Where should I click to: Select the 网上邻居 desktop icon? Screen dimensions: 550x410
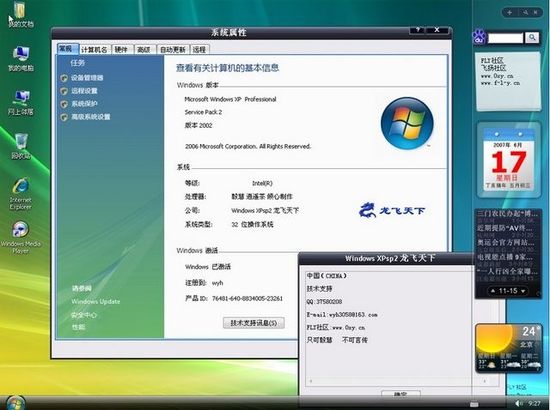tap(21, 102)
